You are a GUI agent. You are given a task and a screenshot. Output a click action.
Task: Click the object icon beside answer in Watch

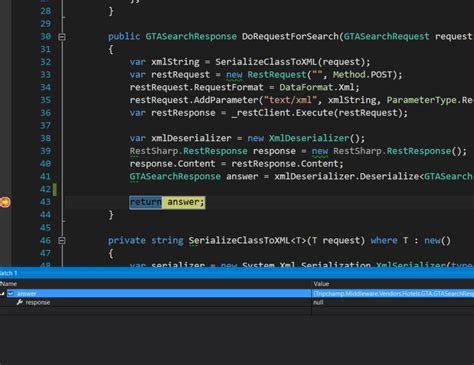tap(11, 294)
